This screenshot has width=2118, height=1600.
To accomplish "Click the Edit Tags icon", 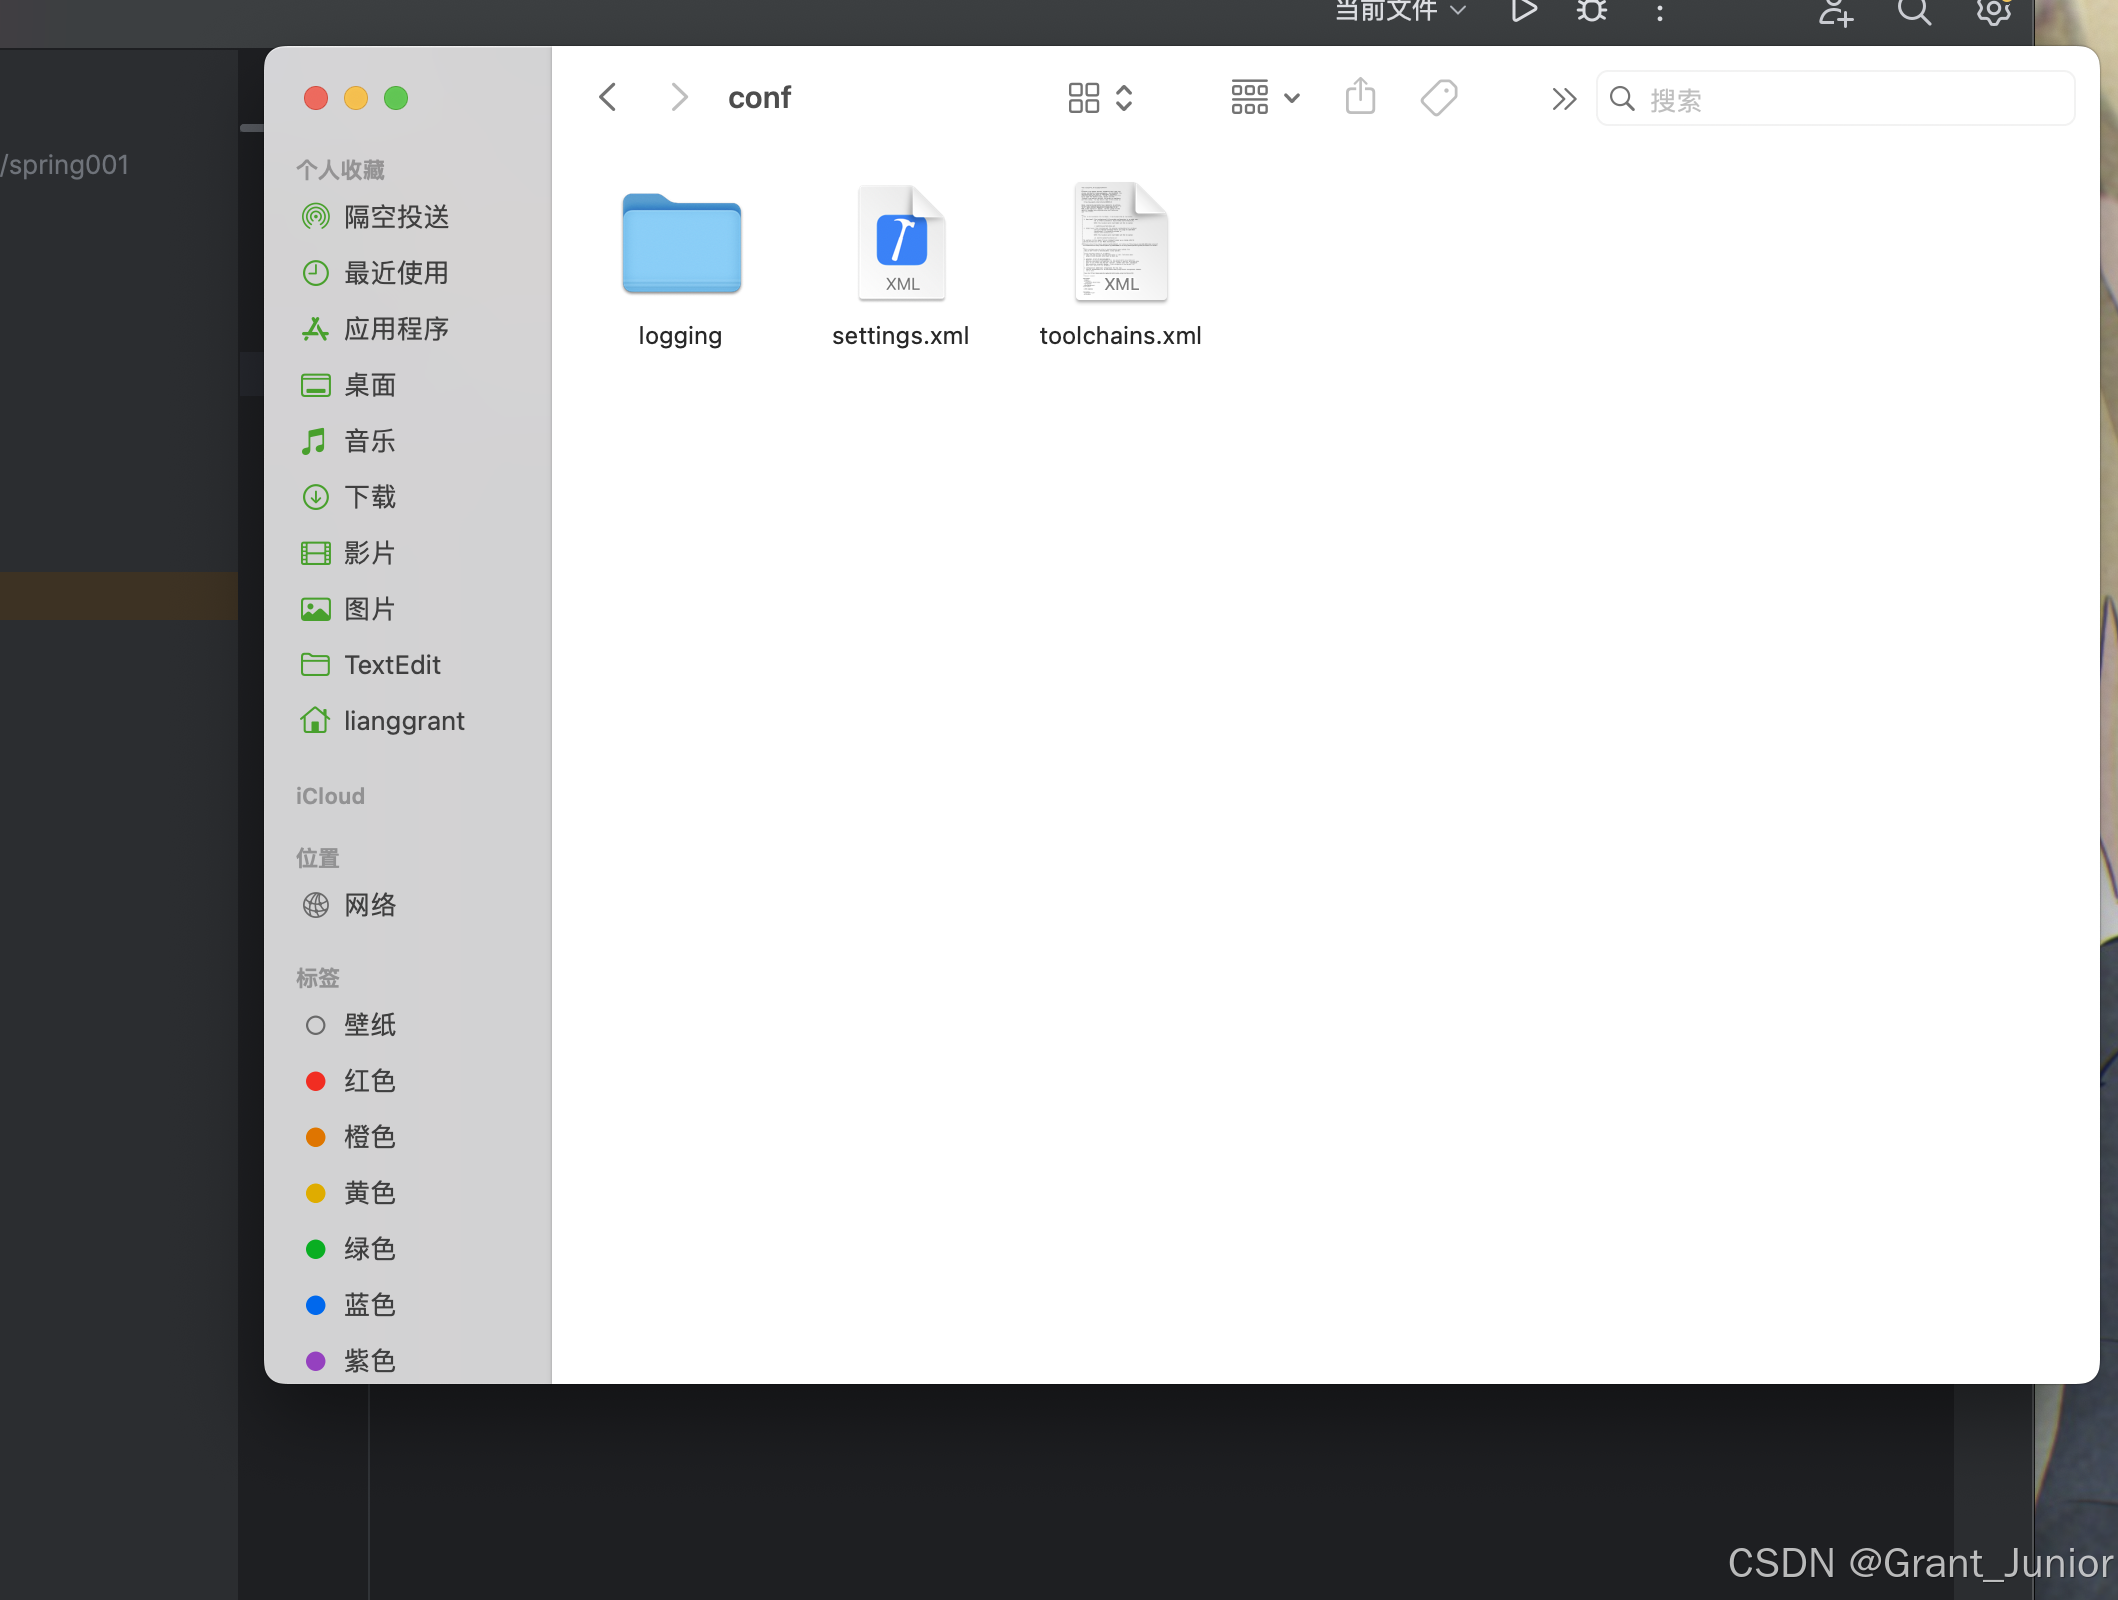I will coord(1439,98).
